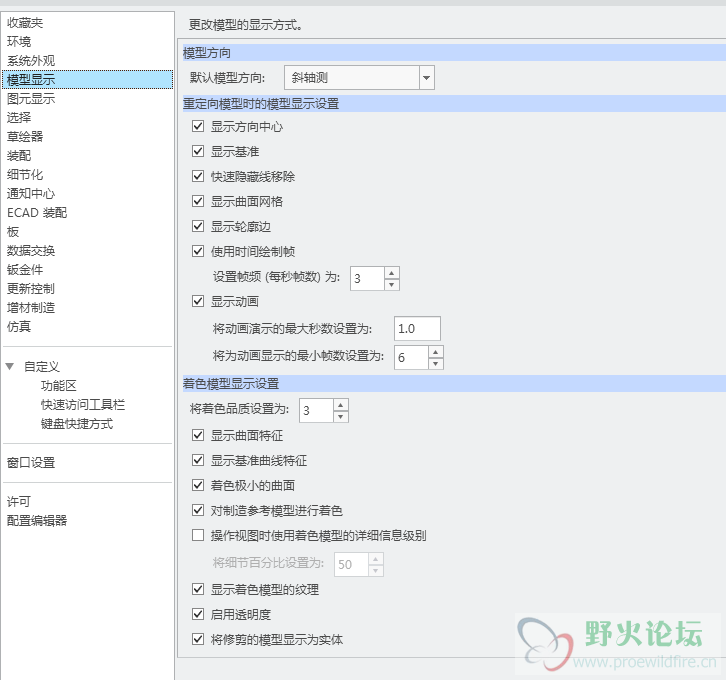
Task: Toggle 将修剪的模型显示为实体 checkbox
Action: click(198, 639)
